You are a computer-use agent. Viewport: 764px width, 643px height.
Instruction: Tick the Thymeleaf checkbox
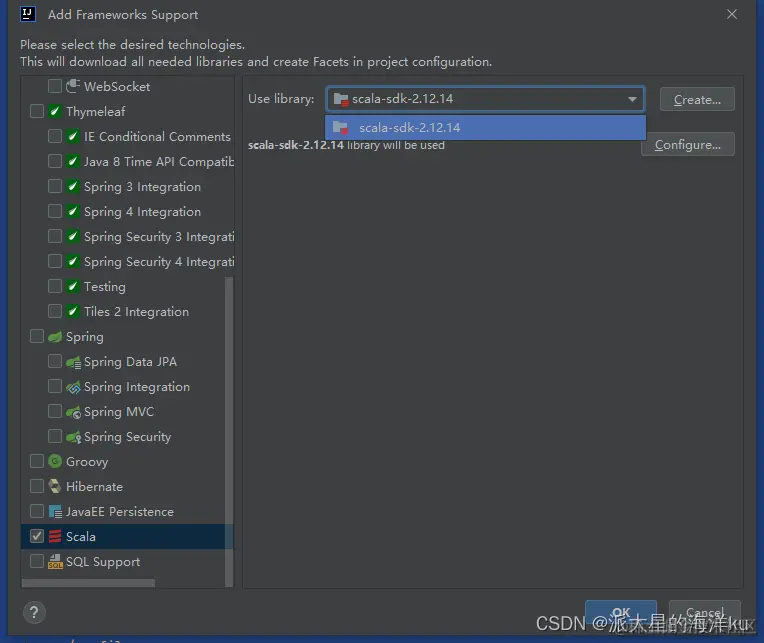point(37,111)
